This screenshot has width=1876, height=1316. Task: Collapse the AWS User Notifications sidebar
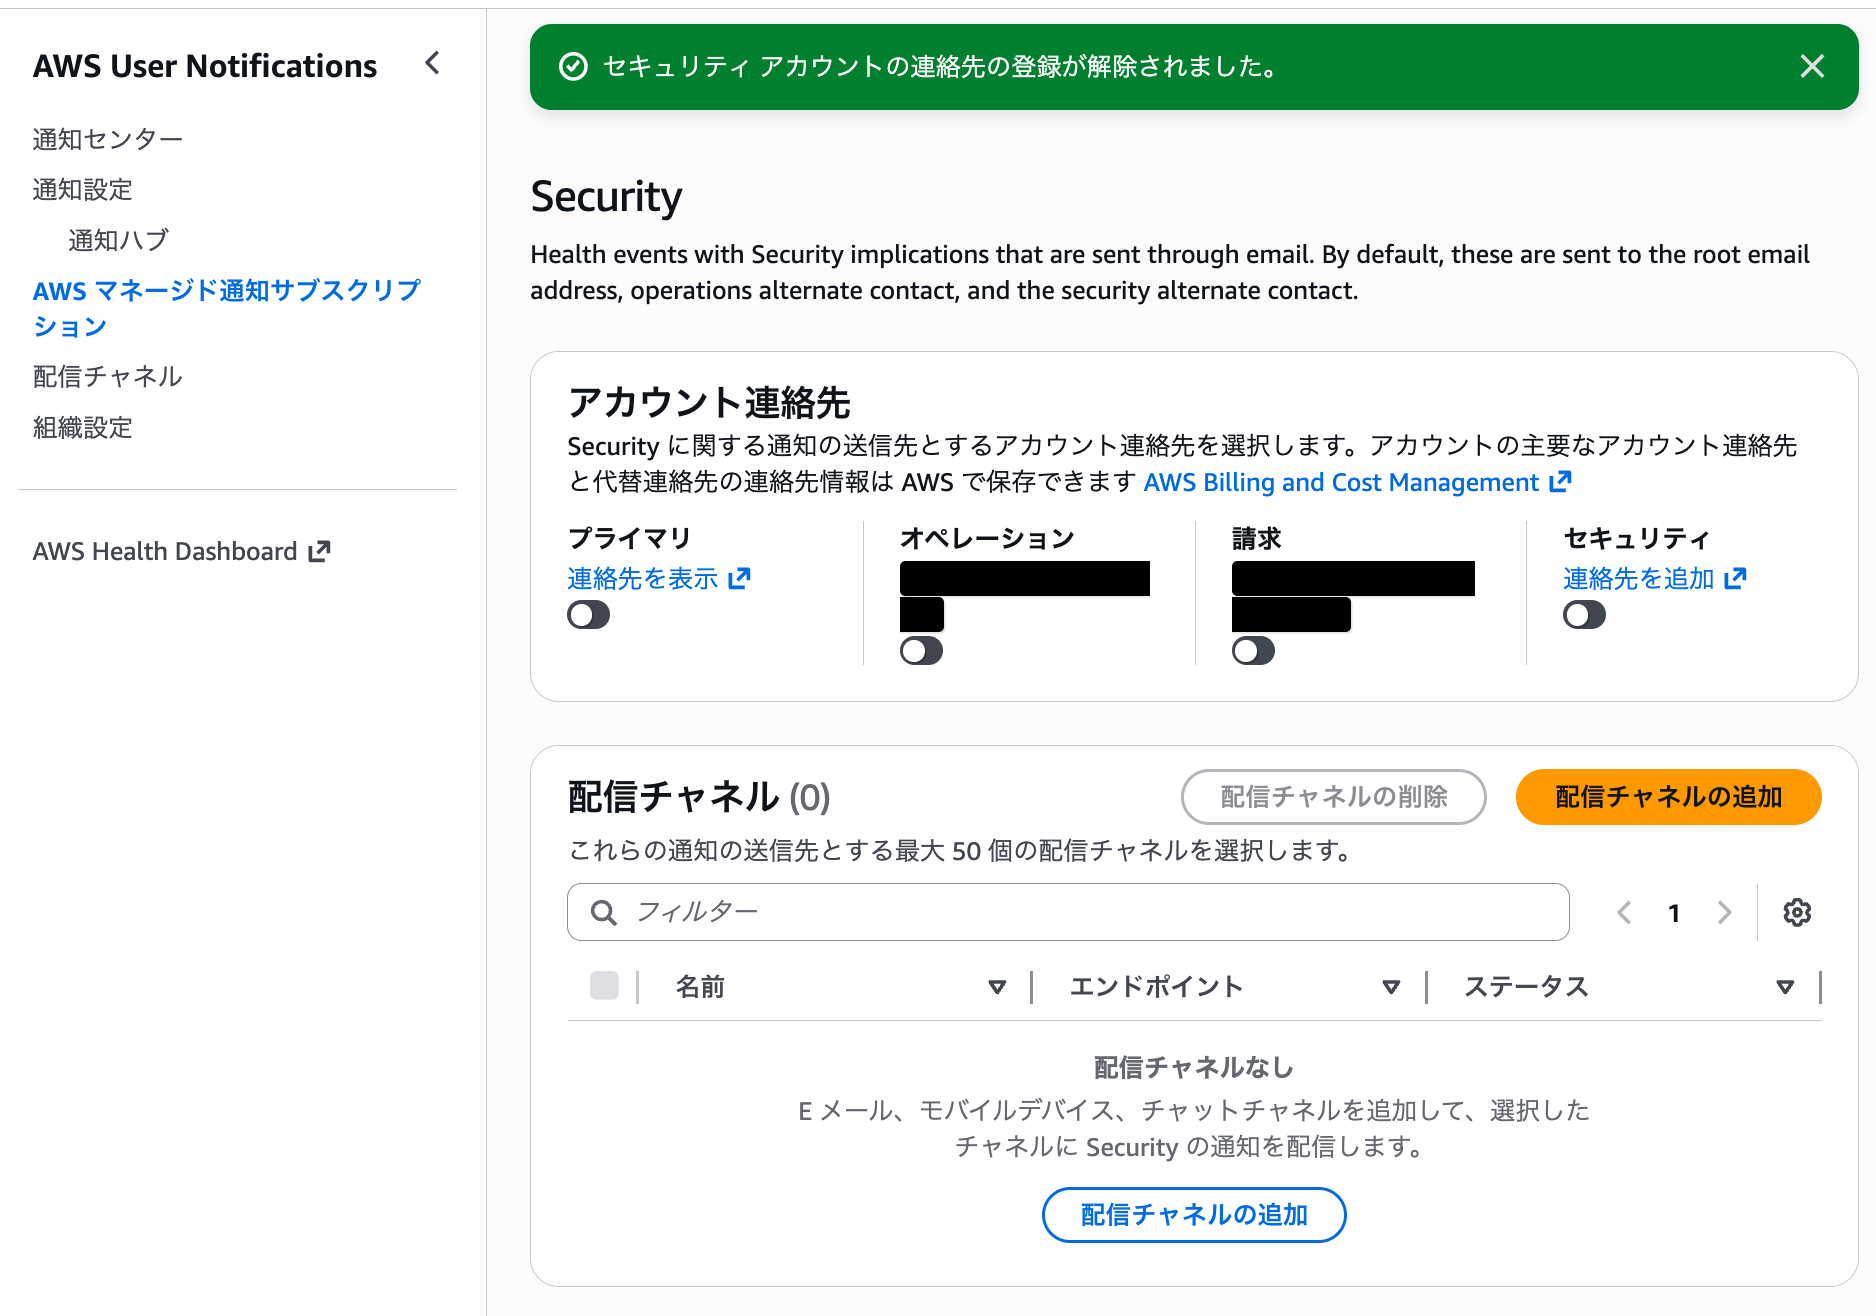click(433, 62)
